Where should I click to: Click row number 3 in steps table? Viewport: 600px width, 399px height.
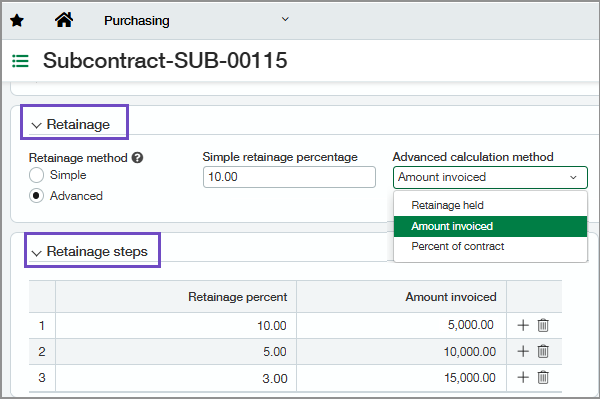click(42, 378)
